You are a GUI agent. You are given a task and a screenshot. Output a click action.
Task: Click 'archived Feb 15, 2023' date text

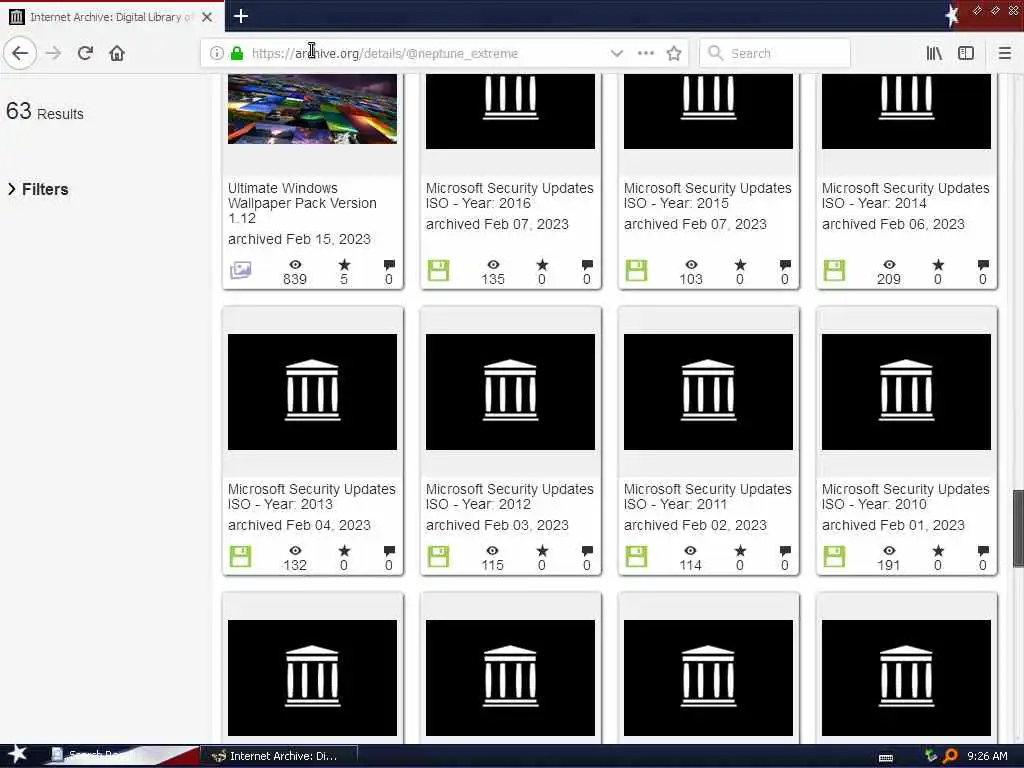(299, 239)
